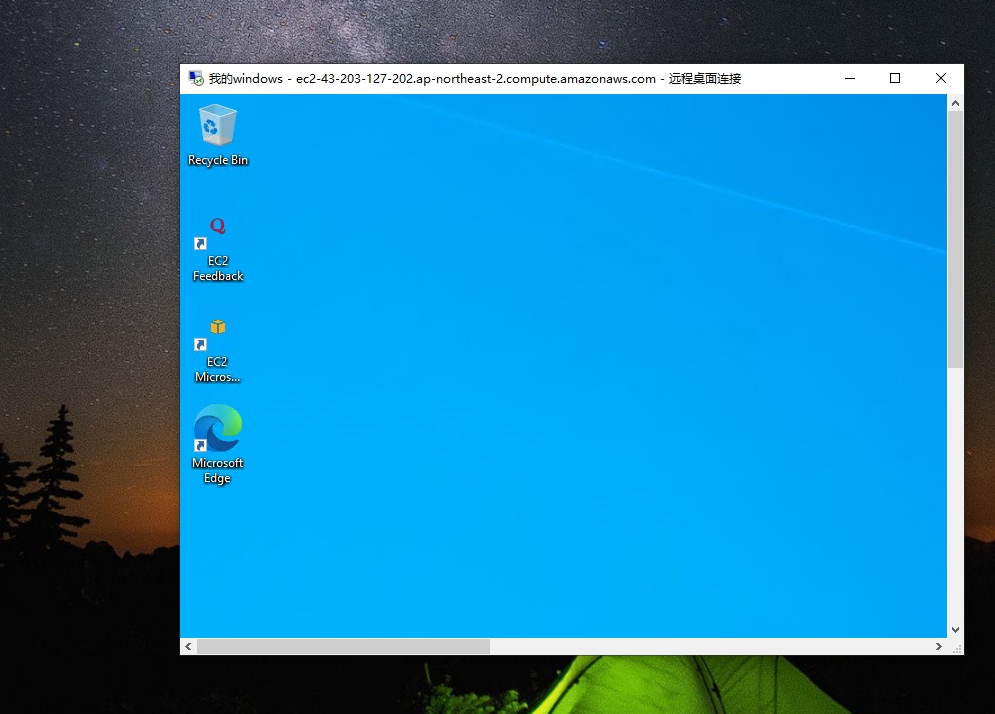The width and height of the screenshot is (995, 714).
Task: Click the horizontal scrollbar thumb
Action: (343, 646)
